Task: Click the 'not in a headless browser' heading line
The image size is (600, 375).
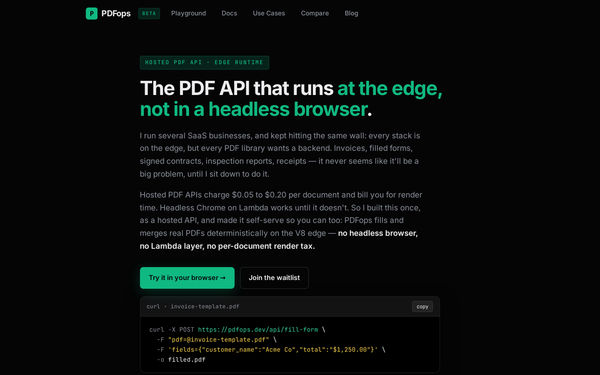Action: pos(256,109)
